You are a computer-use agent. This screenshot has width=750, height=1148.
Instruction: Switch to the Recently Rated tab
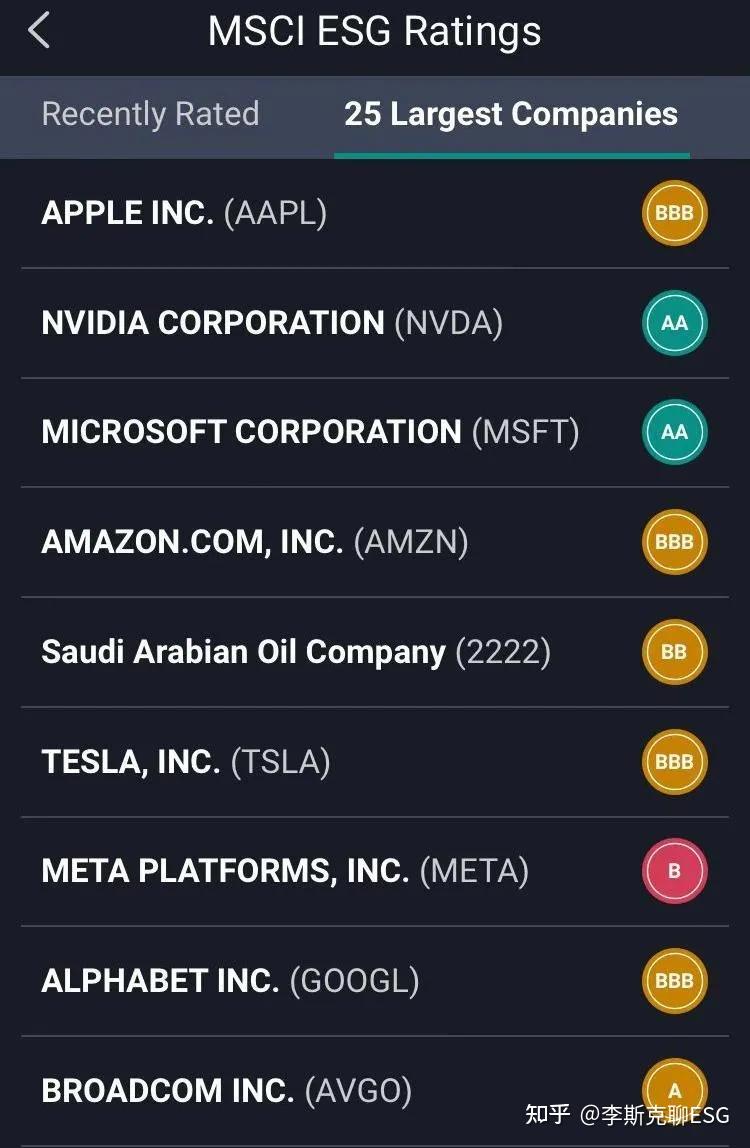tap(150, 114)
